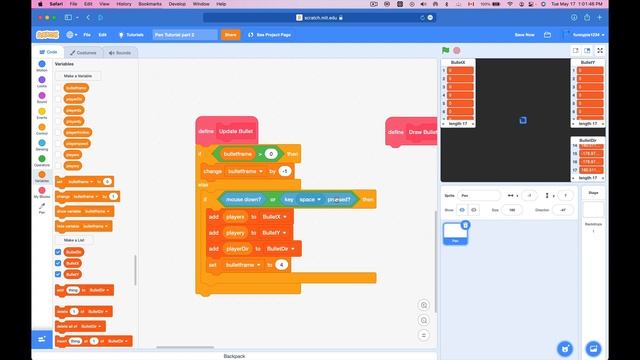The height and width of the screenshot is (360, 640).
Task: Select the Sensing blocks category
Action: (x=42, y=145)
